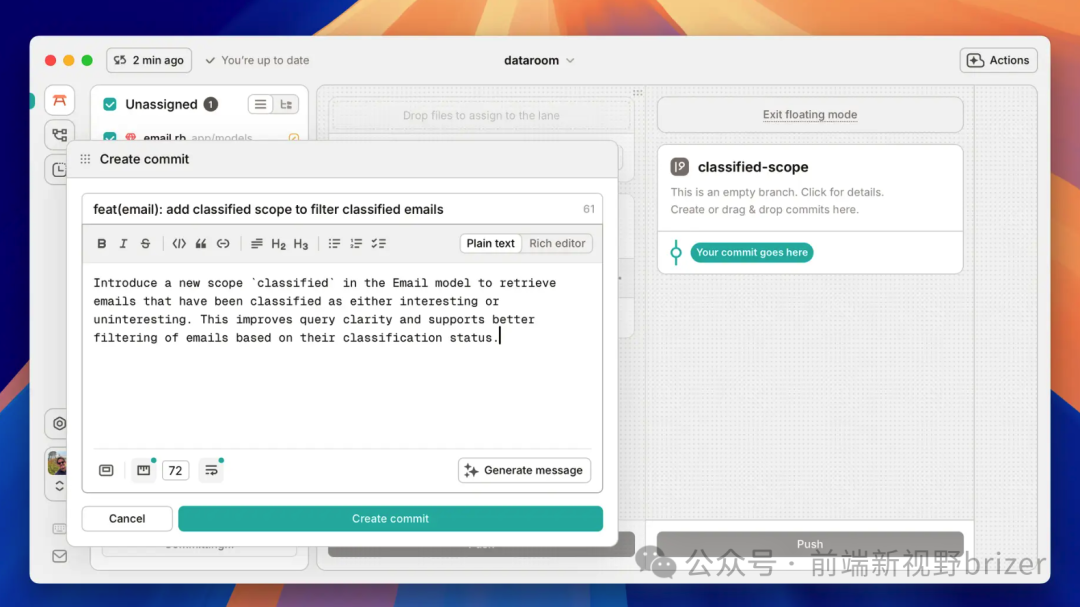Click the Drop files to assign lane area
This screenshot has height=607, width=1080.
click(x=481, y=115)
